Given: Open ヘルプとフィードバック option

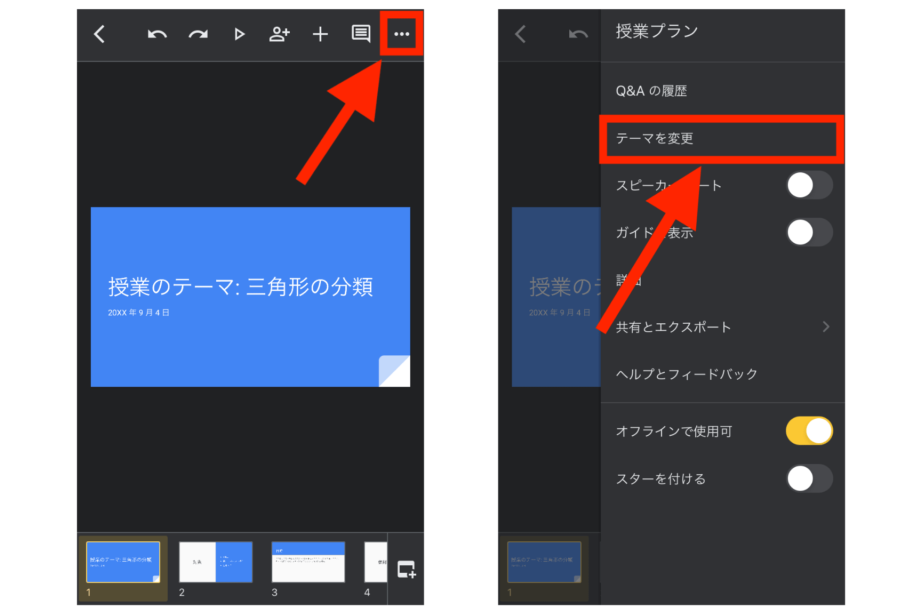Looking at the screenshot, I should (687, 374).
